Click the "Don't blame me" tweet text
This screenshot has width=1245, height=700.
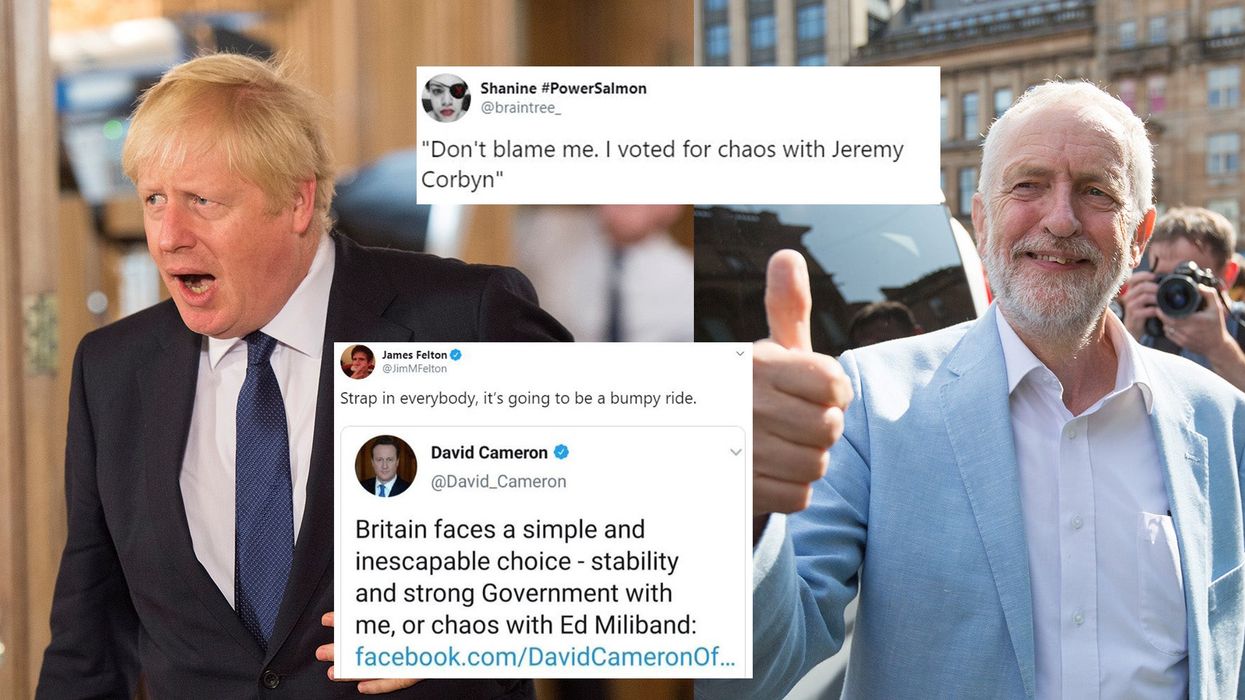pyautogui.click(x=662, y=164)
